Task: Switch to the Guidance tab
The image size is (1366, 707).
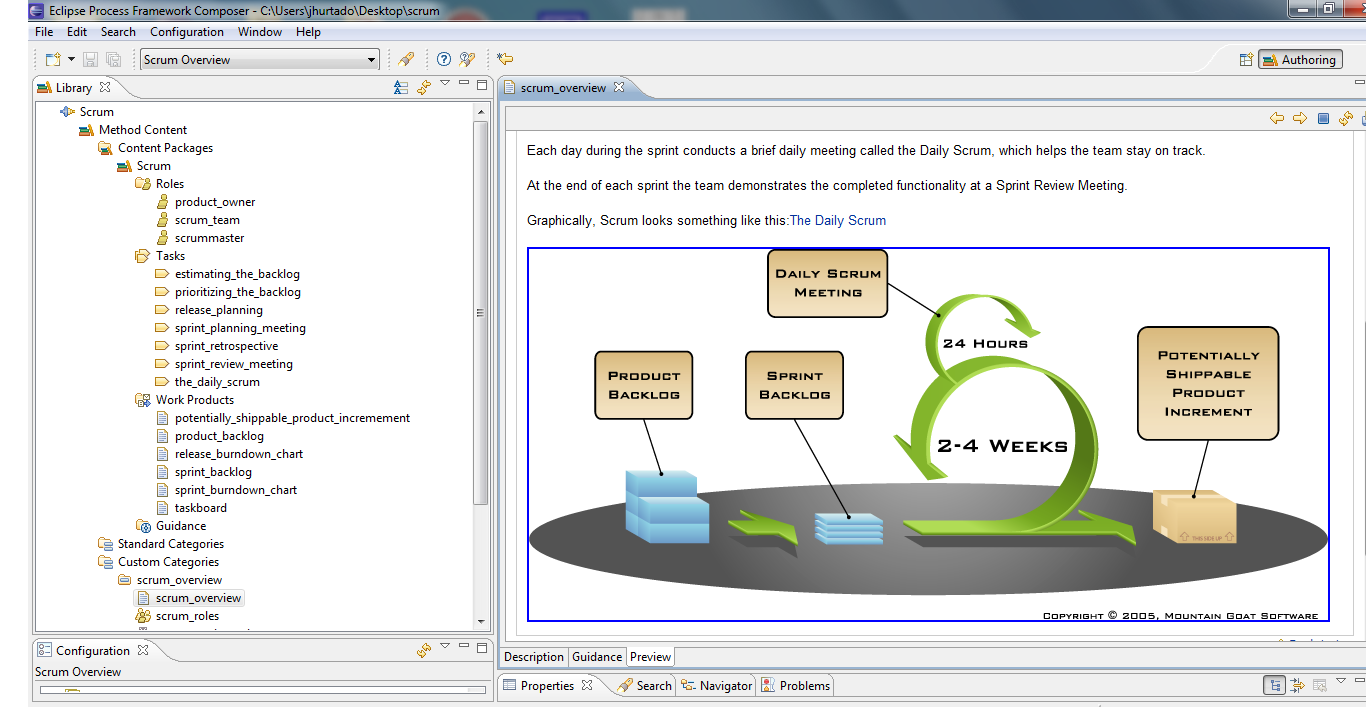Action: click(x=597, y=657)
